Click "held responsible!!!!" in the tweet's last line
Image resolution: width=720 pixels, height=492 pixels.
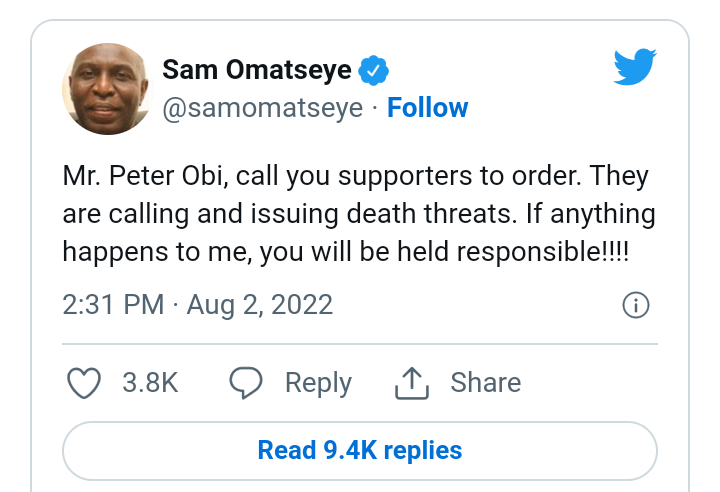(513, 252)
